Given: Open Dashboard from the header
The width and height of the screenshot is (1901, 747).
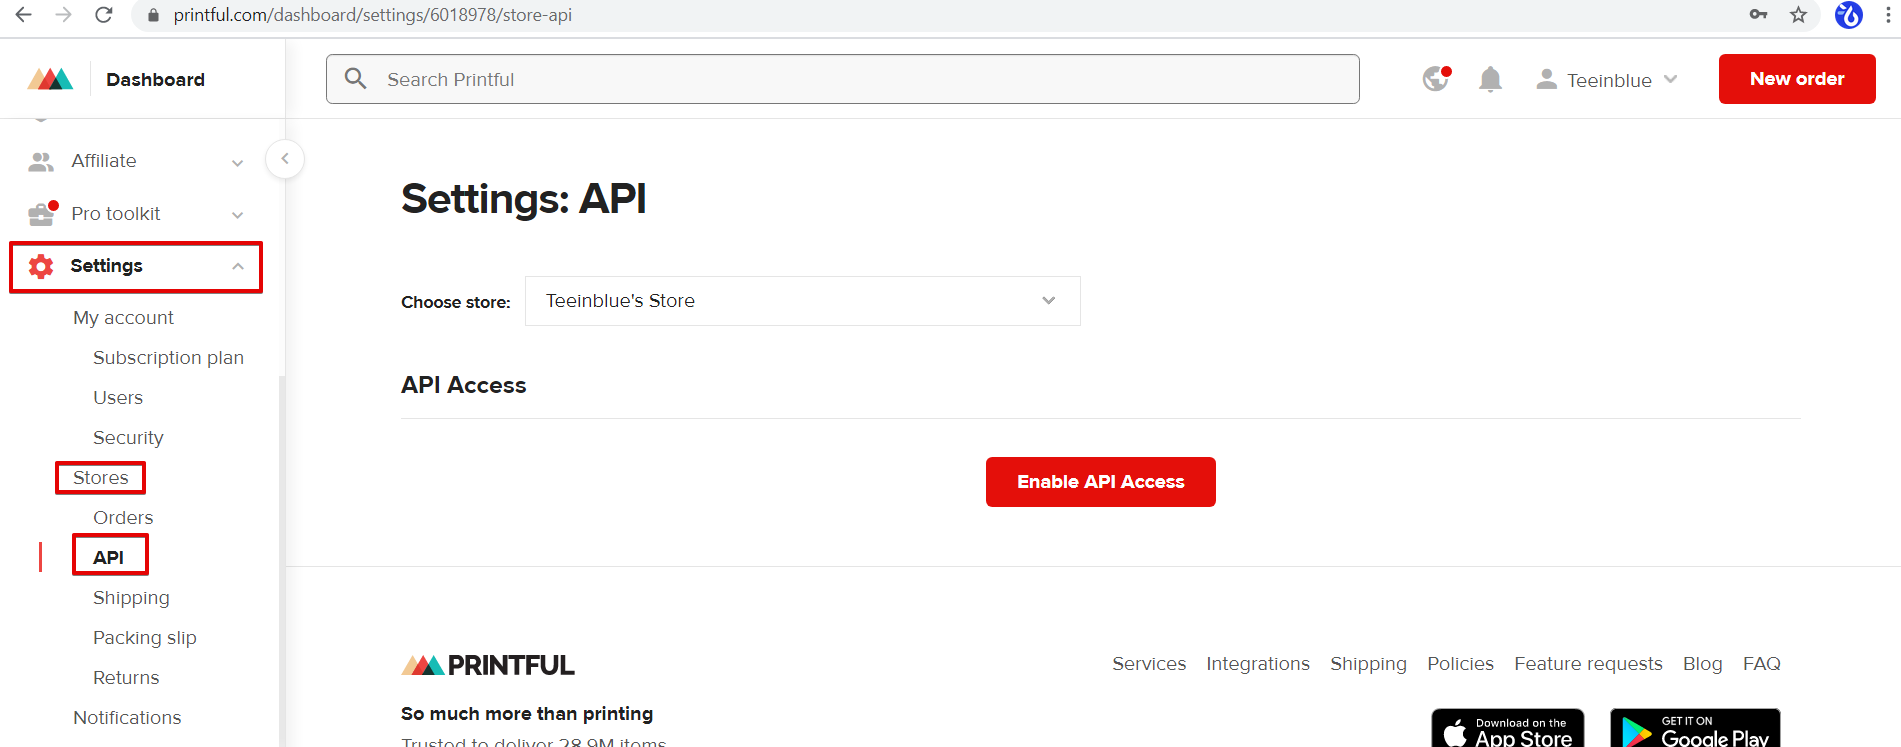Looking at the screenshot, I should click(x=155, y=80).
